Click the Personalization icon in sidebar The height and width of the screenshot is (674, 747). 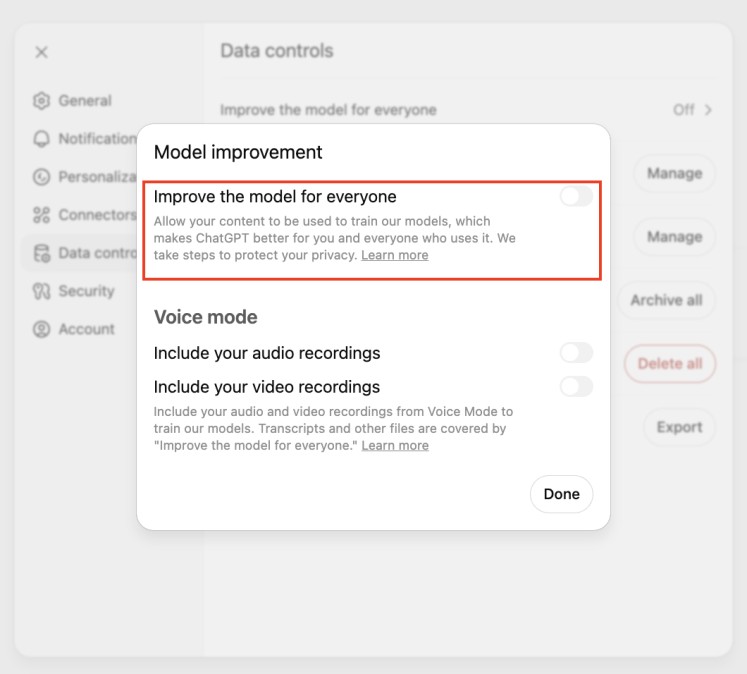coord(41,177)
